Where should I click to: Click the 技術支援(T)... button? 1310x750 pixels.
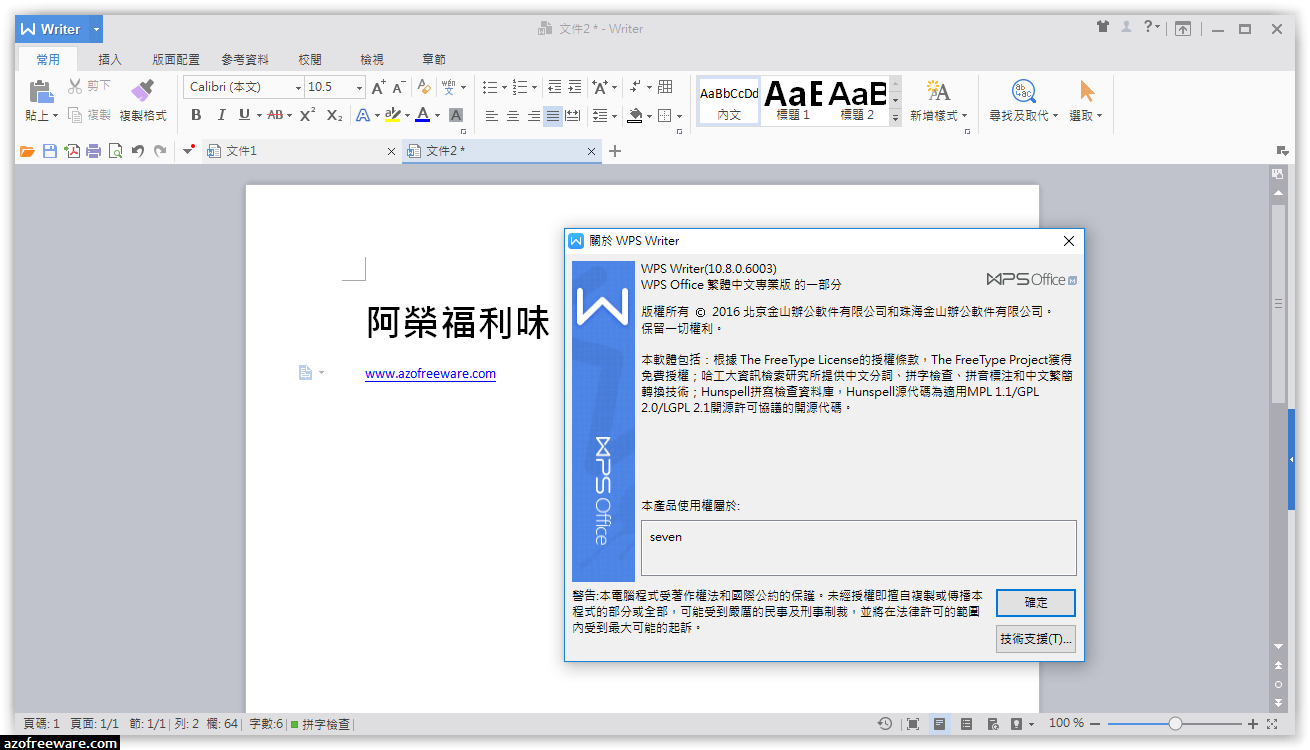[1036, 638]
